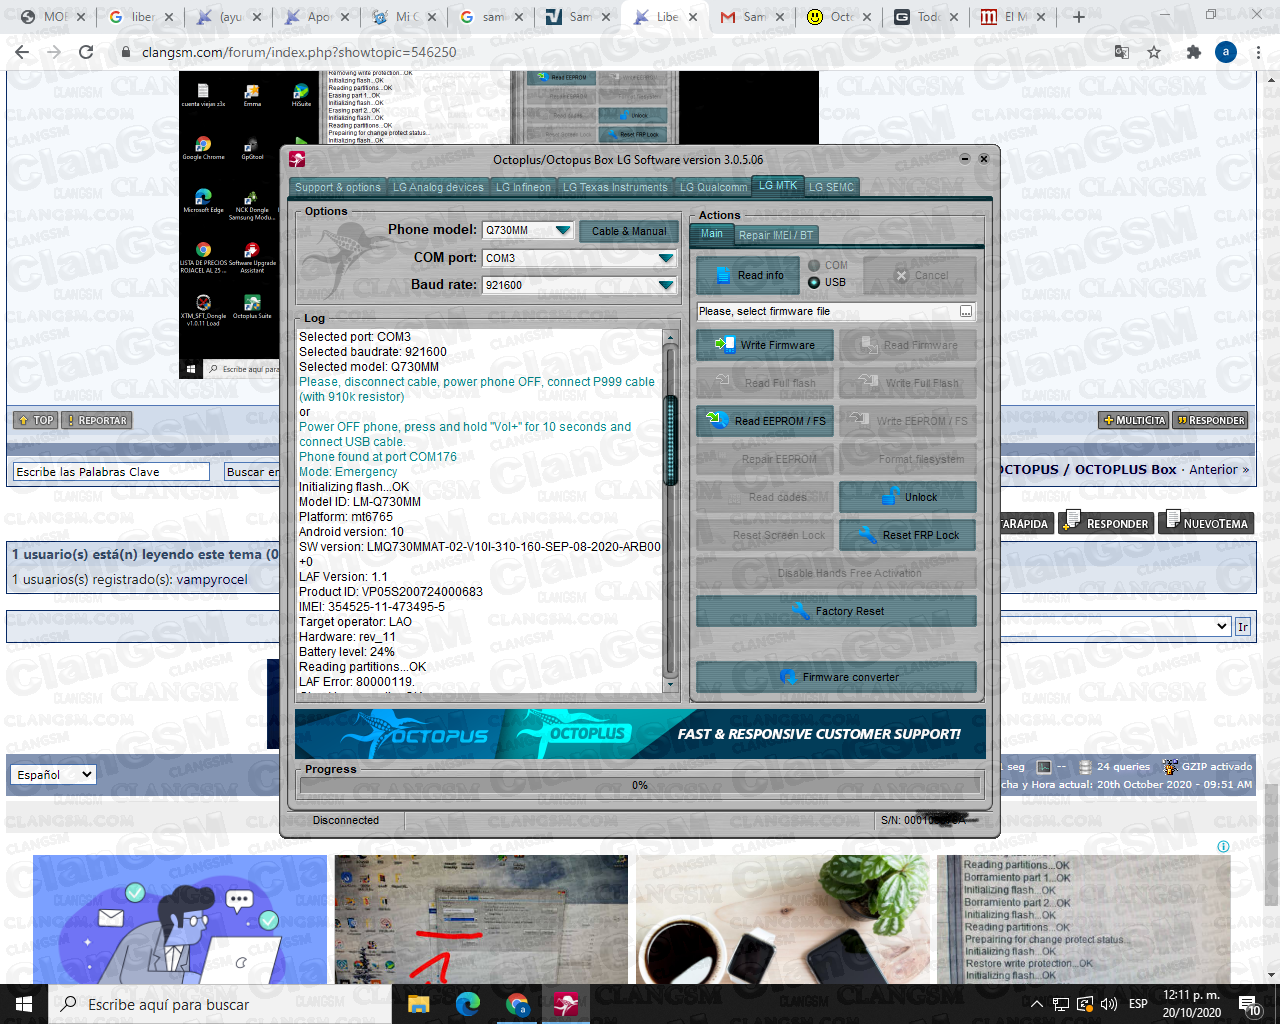Screen dimensions: 1280x1024
Task: Open File Explorer from taskbar
Action: coord(418,1004)
